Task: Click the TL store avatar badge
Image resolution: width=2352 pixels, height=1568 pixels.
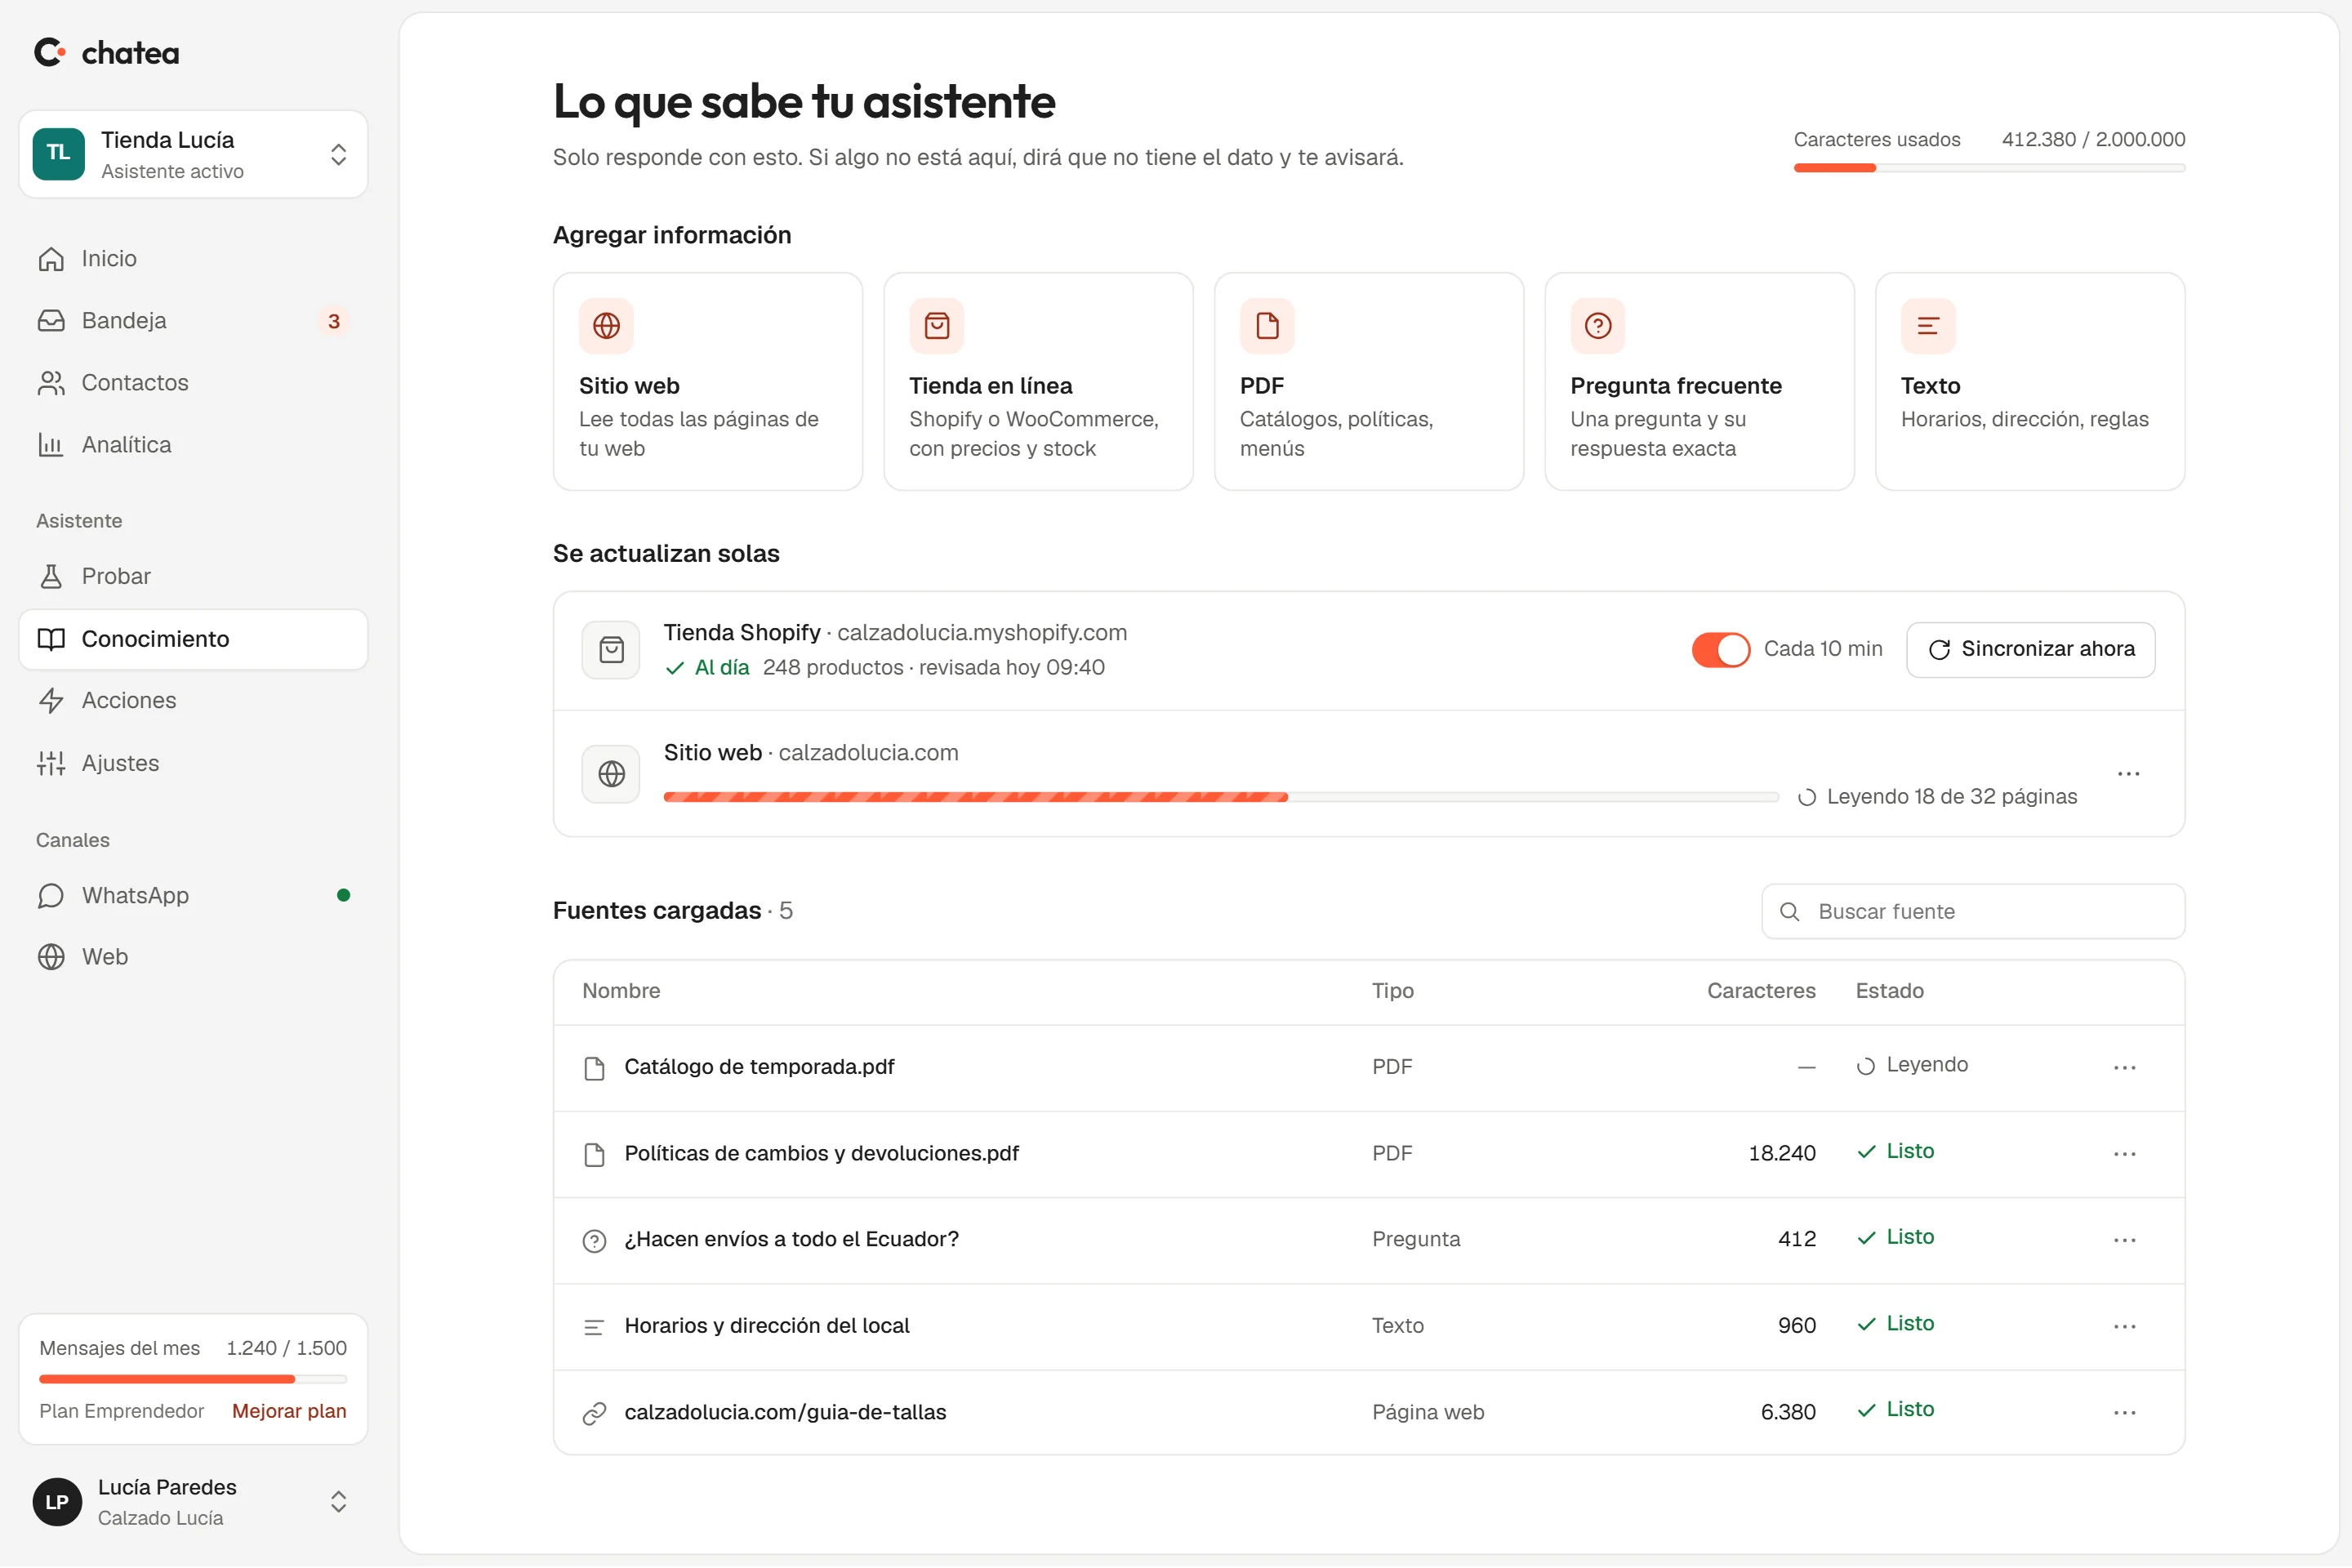Action: (x=58, y=154)
